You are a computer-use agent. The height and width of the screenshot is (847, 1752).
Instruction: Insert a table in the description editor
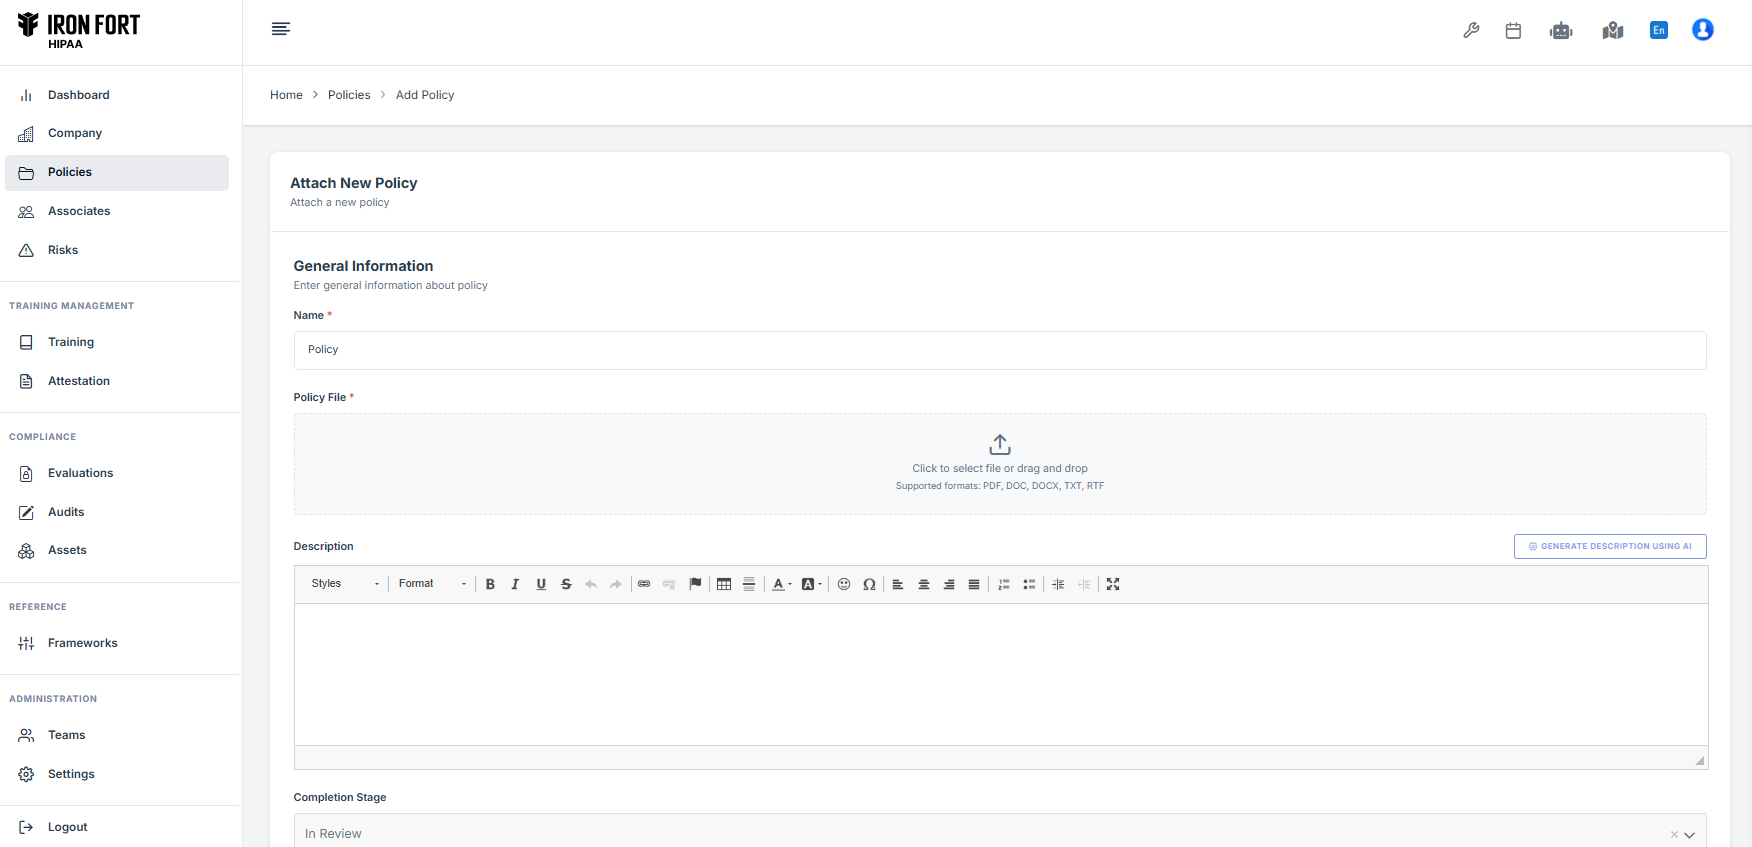(724, 584)
